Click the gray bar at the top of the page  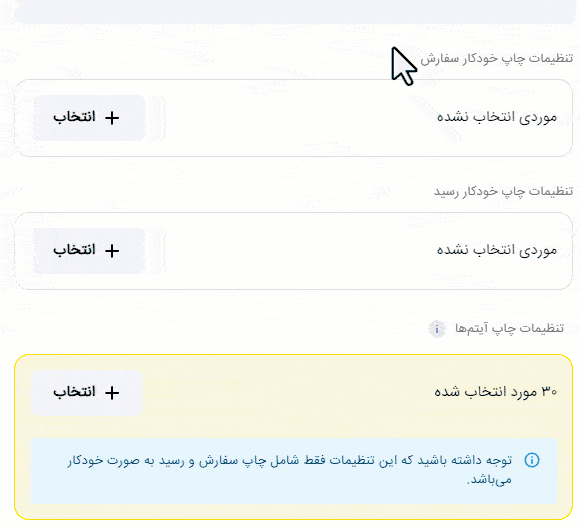point(294,12)
